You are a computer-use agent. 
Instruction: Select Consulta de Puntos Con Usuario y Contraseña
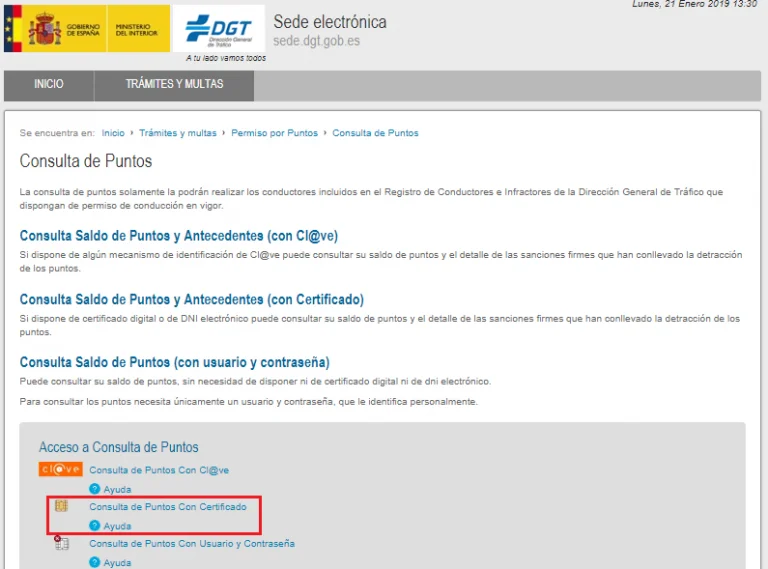[x=192, y=544]
